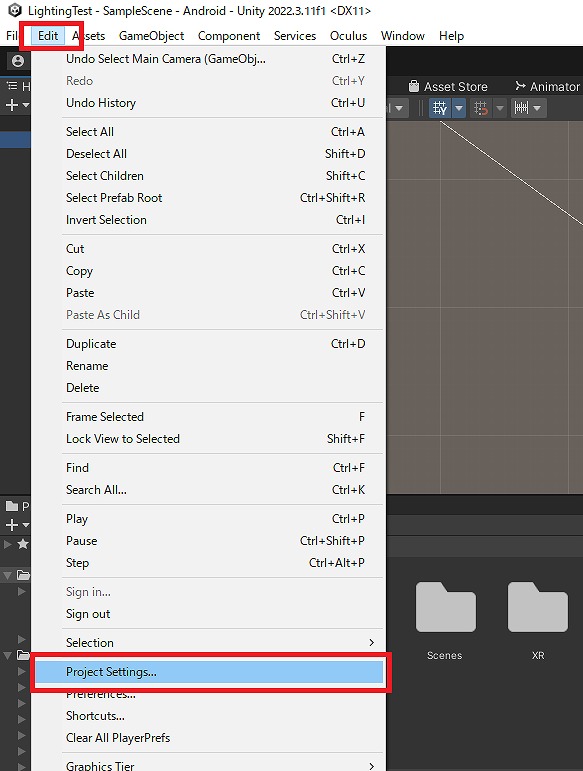Open the GameObject menu

tap(151, 36)
